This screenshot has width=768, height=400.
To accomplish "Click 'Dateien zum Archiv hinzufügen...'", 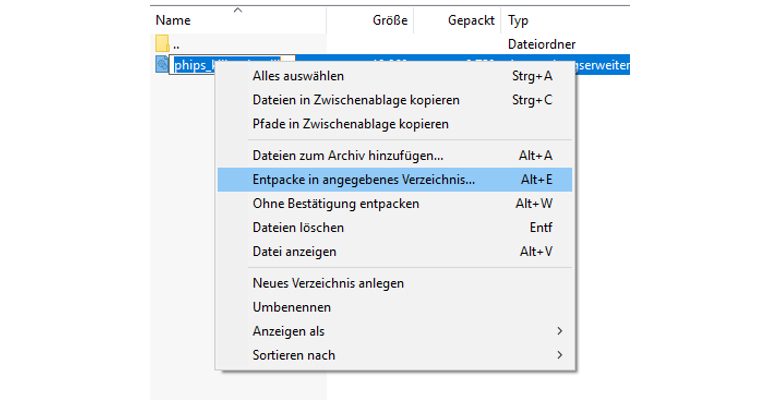I will point(347,155).
